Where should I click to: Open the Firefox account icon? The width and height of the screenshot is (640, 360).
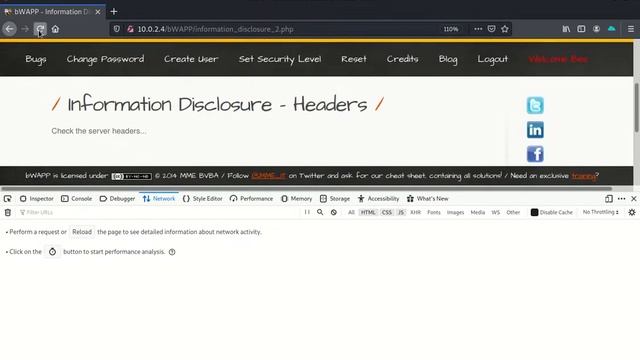click(x=596, y=29)
